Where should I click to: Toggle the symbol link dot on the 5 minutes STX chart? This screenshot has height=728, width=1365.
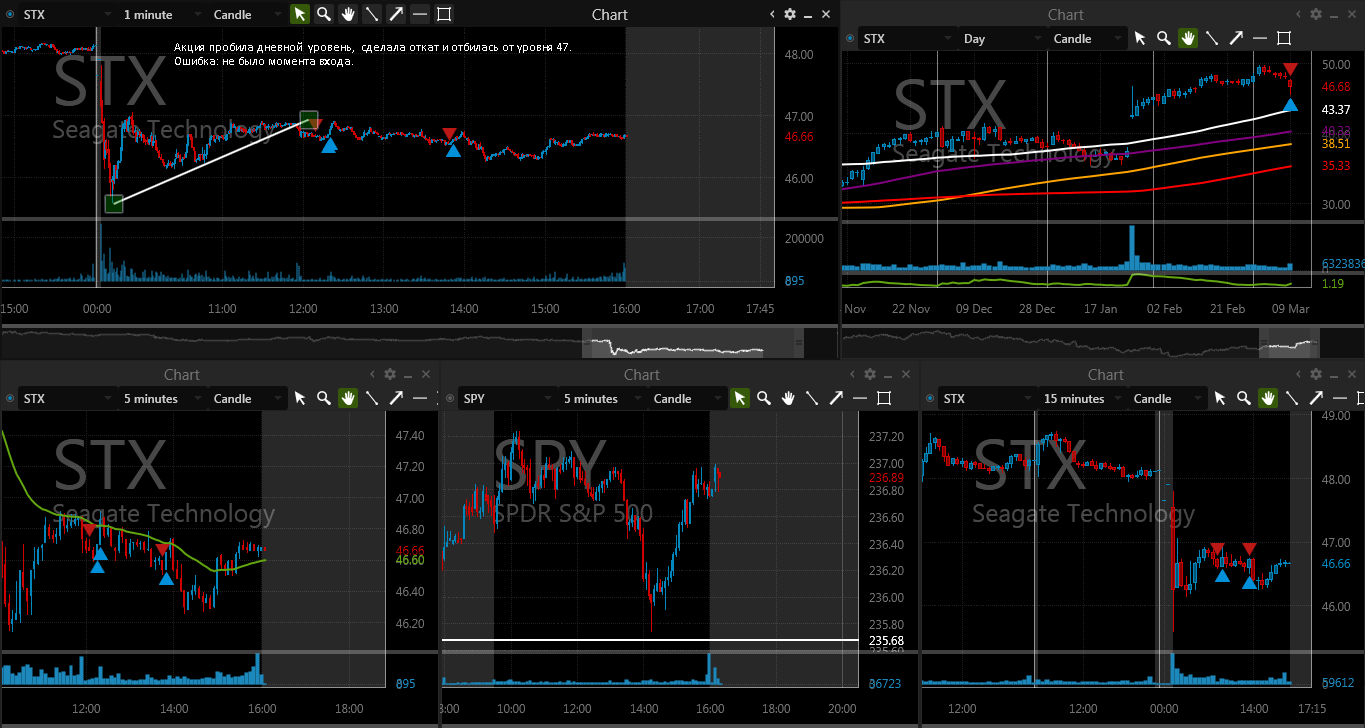(x=10, y=398)
